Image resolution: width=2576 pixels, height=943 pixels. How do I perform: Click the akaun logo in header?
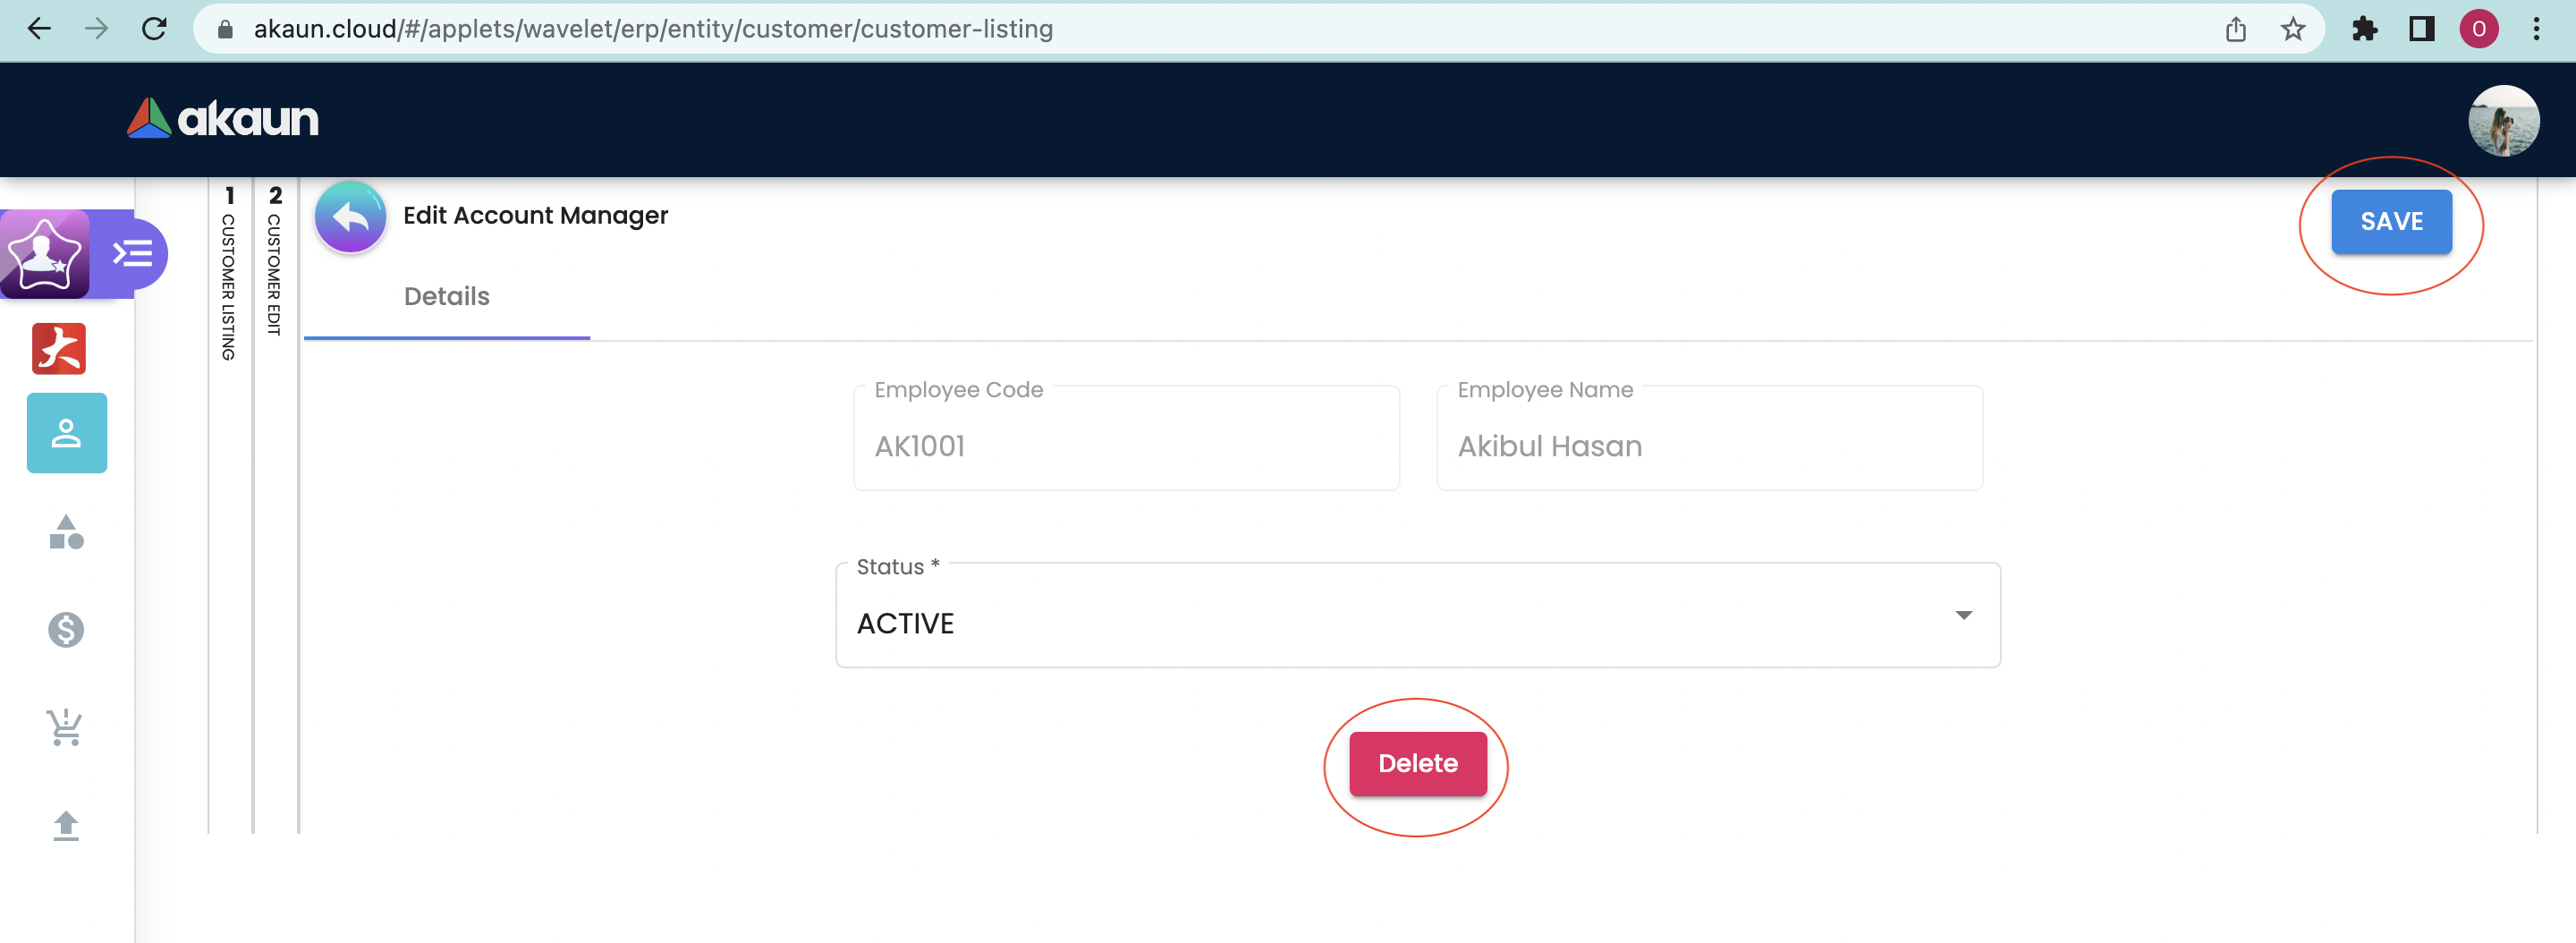(x=223, y=119)
